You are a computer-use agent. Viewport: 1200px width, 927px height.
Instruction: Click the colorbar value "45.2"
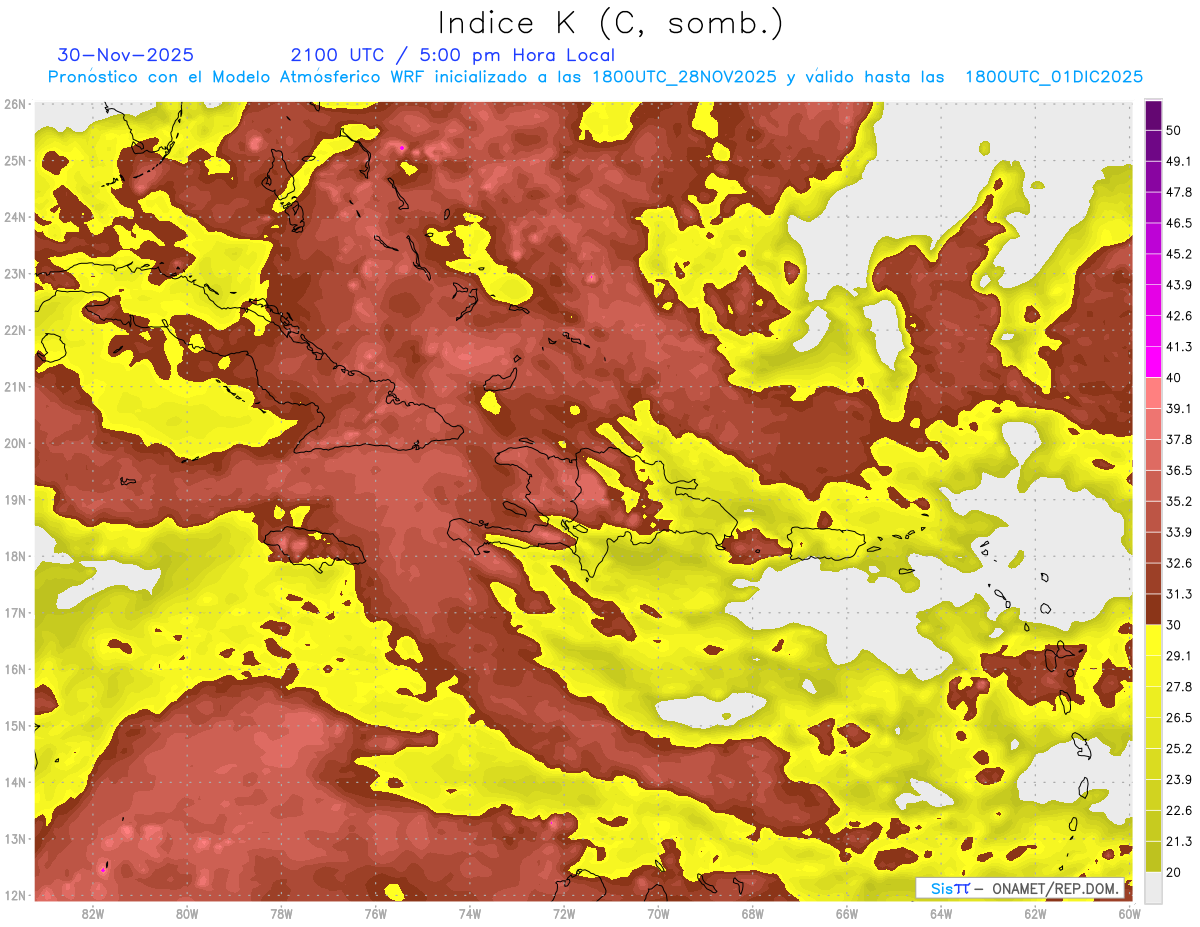click(x=1178, y=254)
